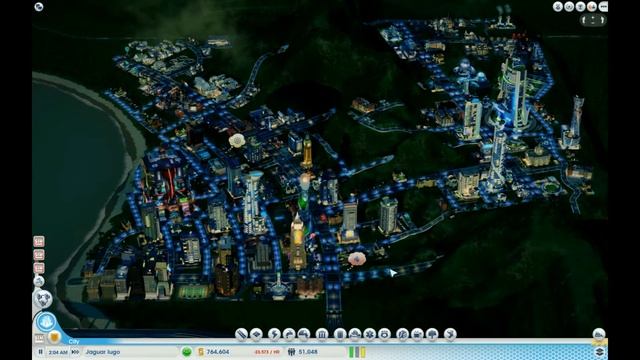Open the Government buildings menu
Image resolution: width=640 pixels, height=360 pixels.
pyautogui.click(x=322, y=334)
